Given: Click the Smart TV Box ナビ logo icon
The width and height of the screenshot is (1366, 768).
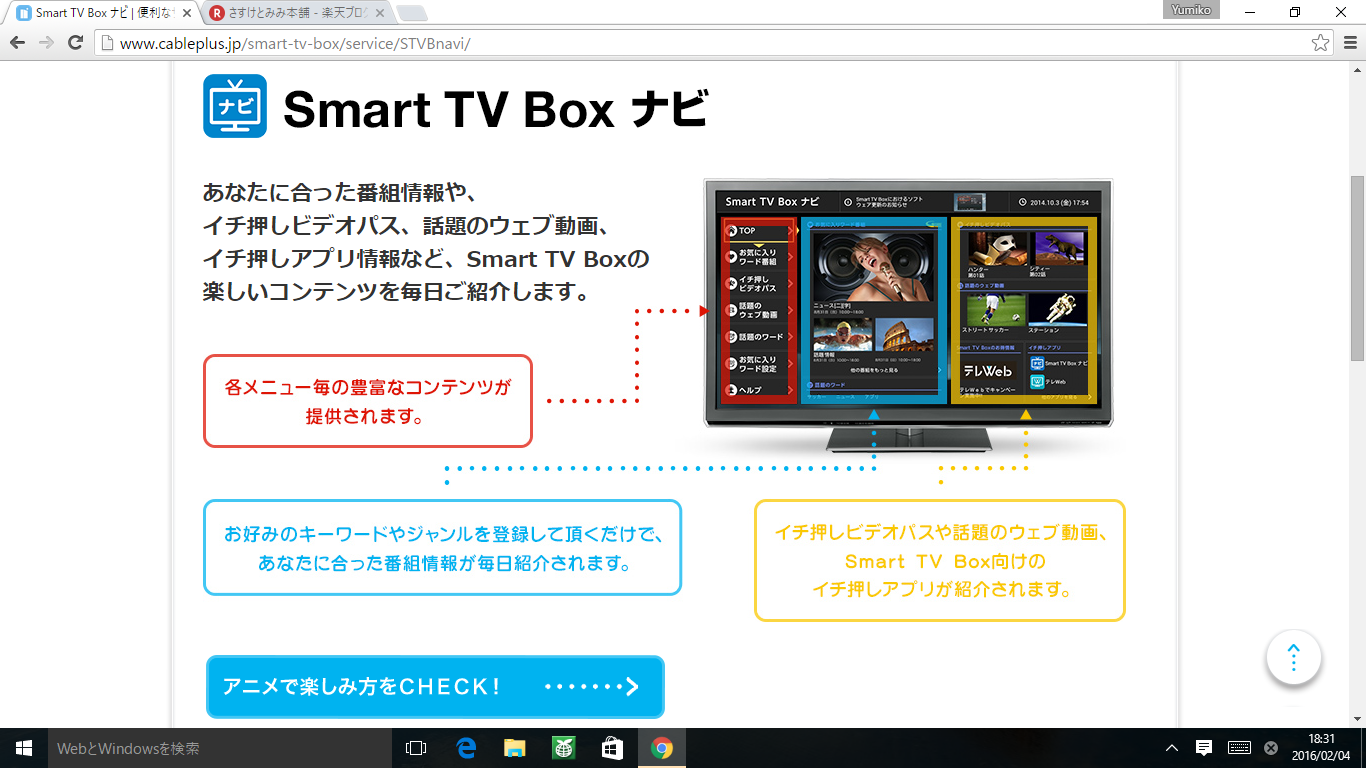Looking at the screenshot, I should 235,106.
